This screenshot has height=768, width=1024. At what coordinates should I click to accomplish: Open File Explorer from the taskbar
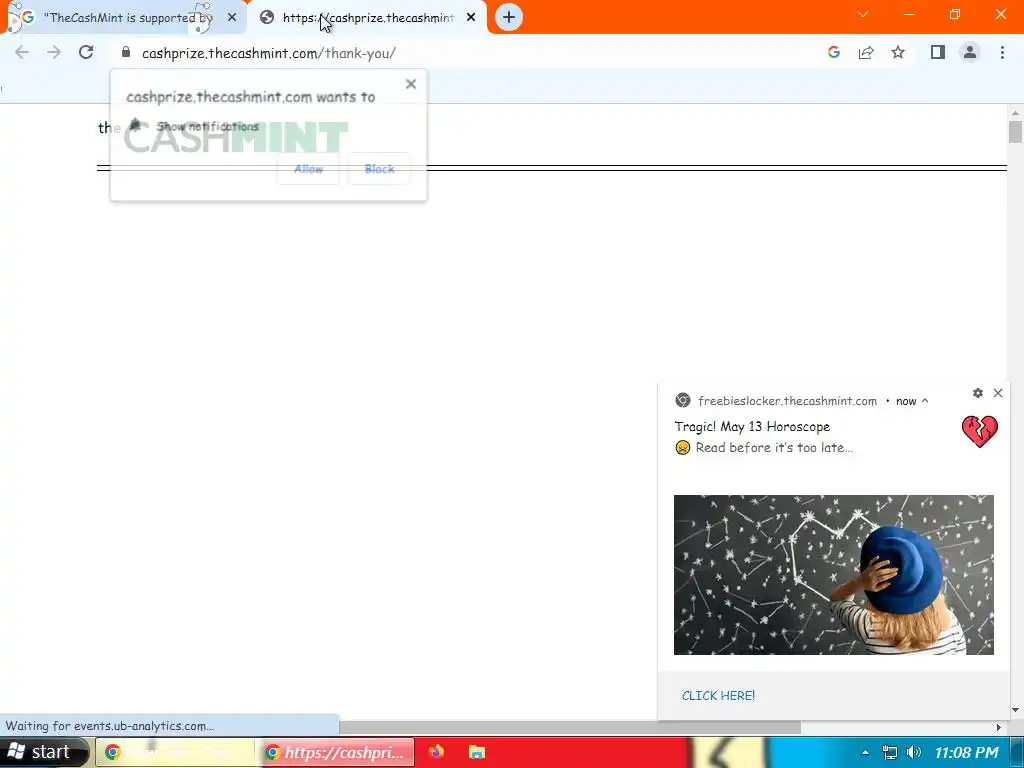[x=477, y=752]
